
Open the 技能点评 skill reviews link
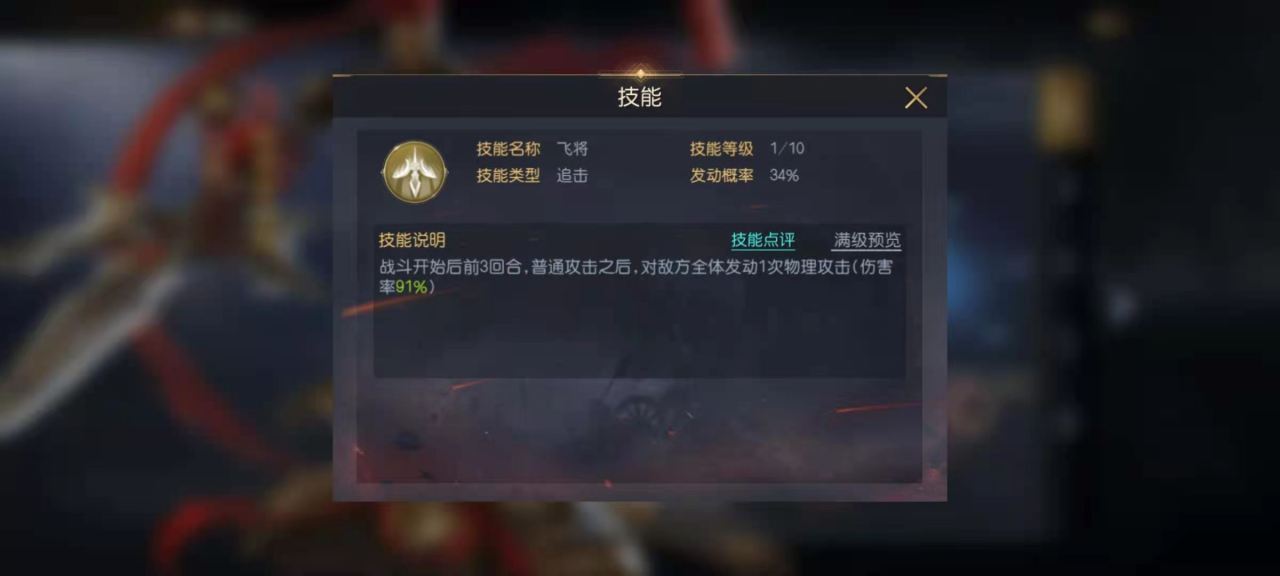(763, 240)
